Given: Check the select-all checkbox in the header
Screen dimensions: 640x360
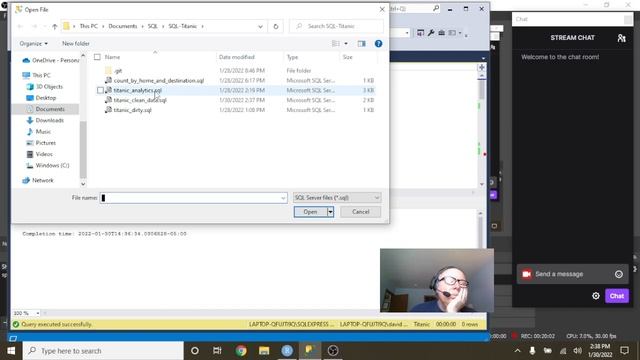Looking at the screenshot, I should click(97, 57).
